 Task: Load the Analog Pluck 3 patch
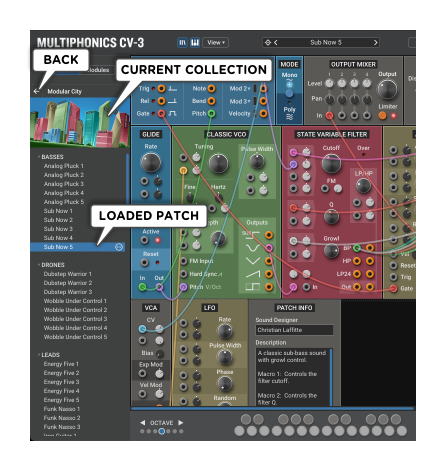point(64,184)
